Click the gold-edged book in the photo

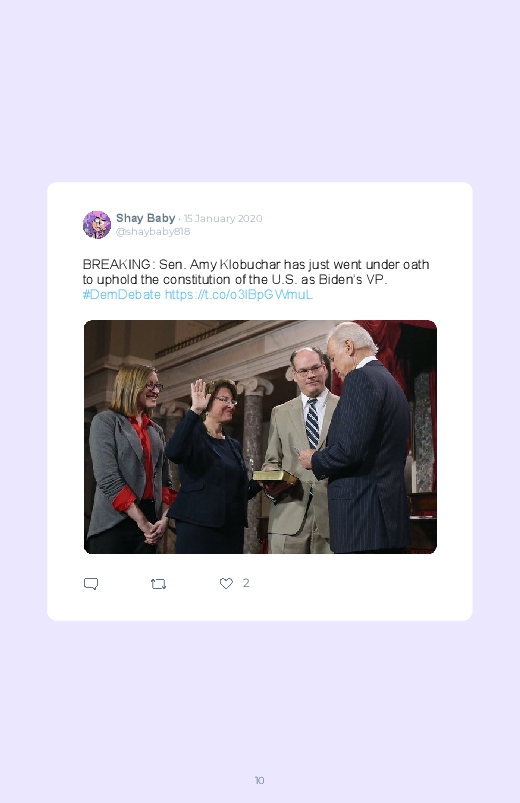coord(275,477)
